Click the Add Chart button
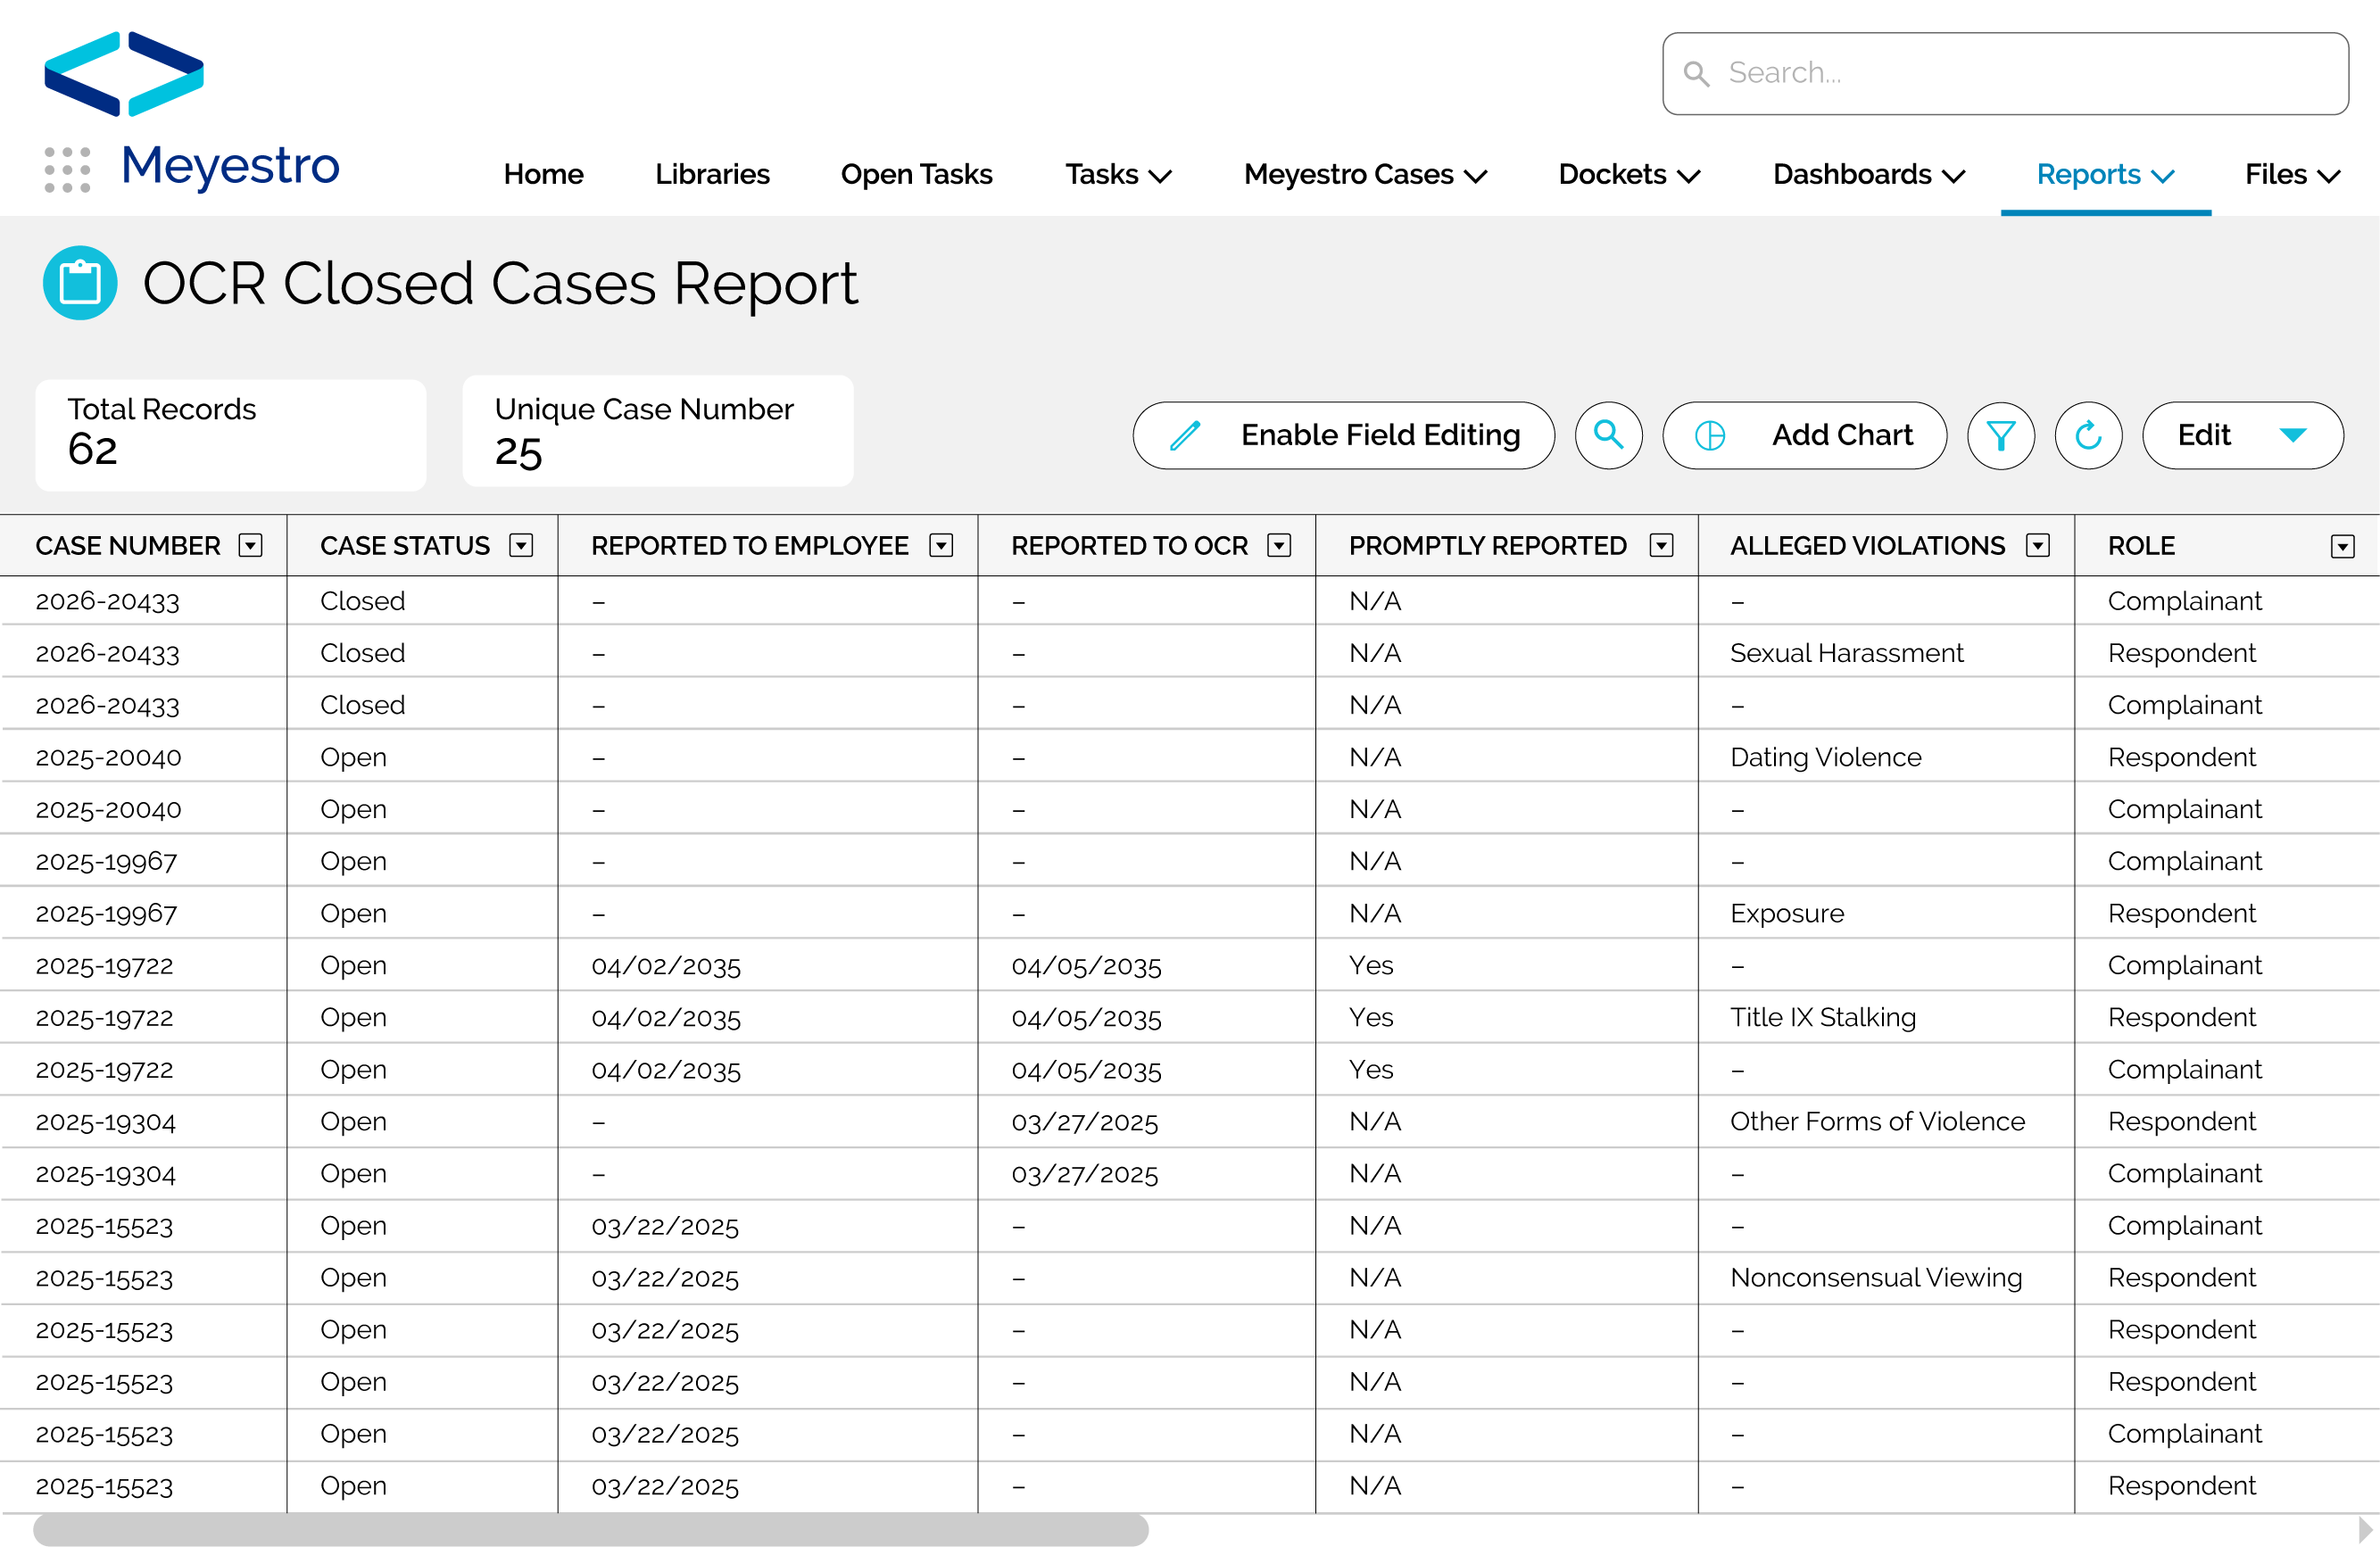The image size is (2380, 1547). click(x=1805, y=435)
